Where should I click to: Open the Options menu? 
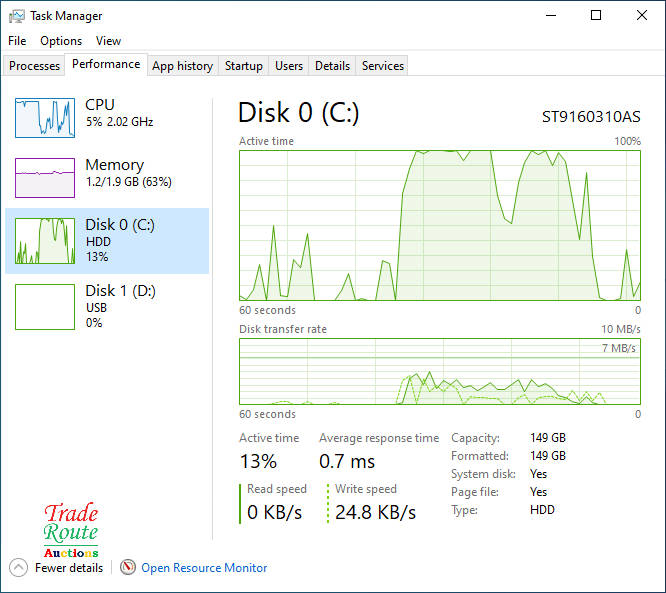(x=61, y=41)
